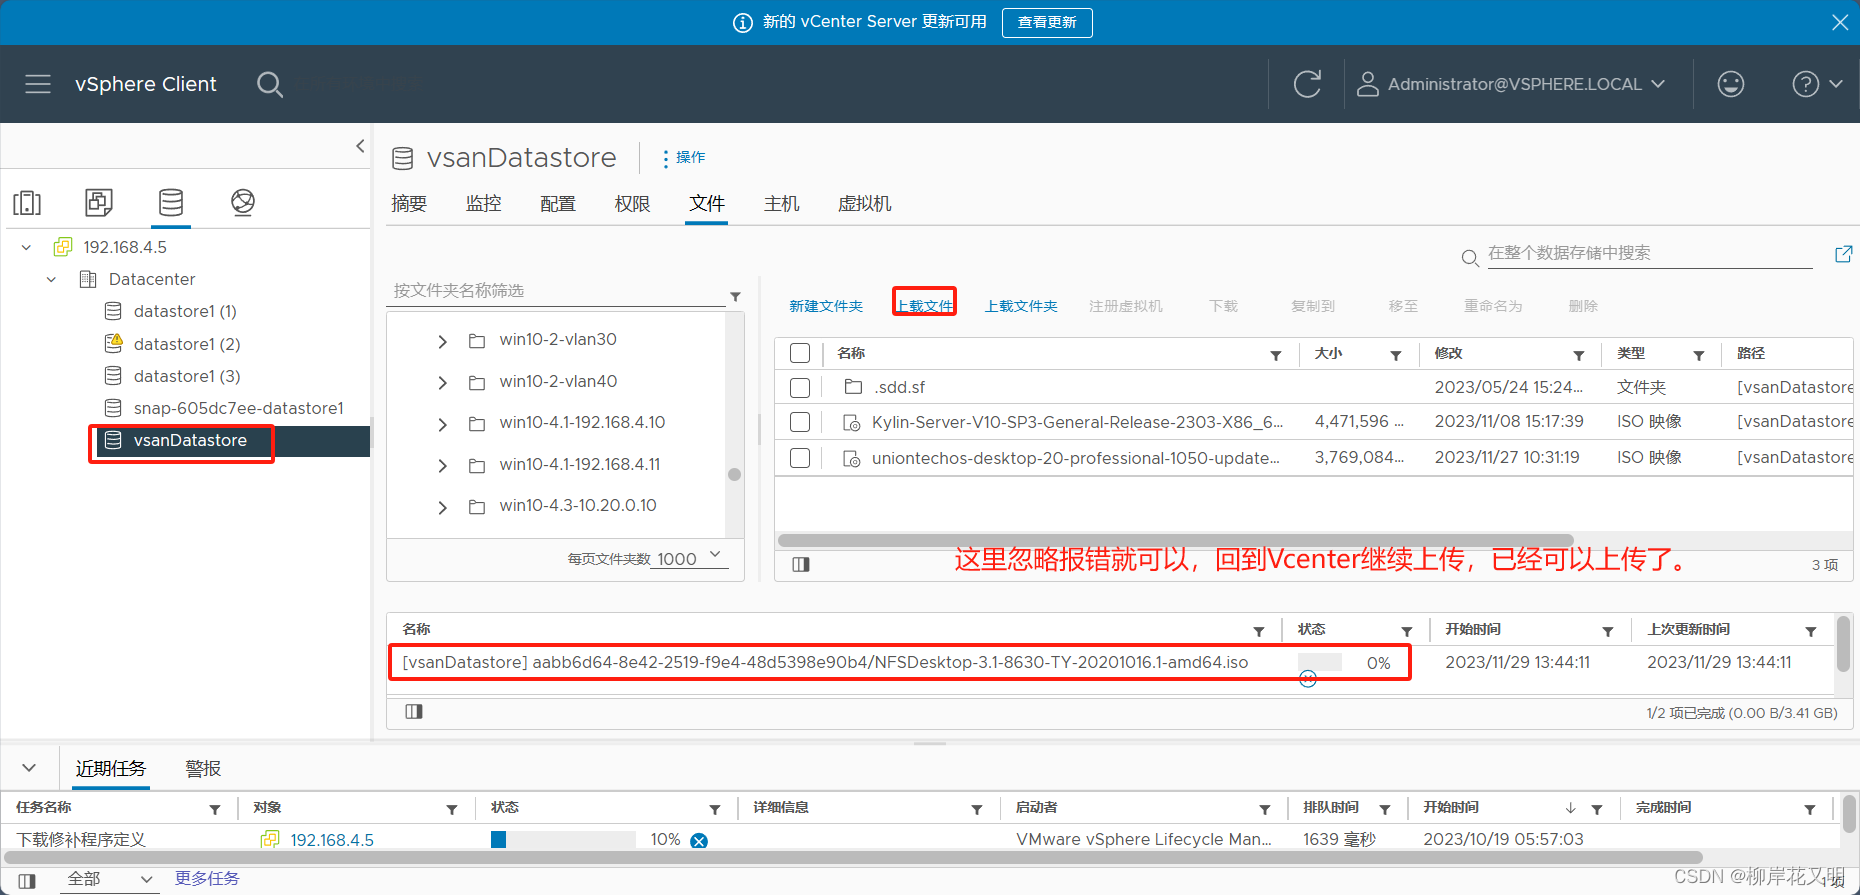
Task: Switch to Hosts and Clusters inventory view
Action: point(27,203)
